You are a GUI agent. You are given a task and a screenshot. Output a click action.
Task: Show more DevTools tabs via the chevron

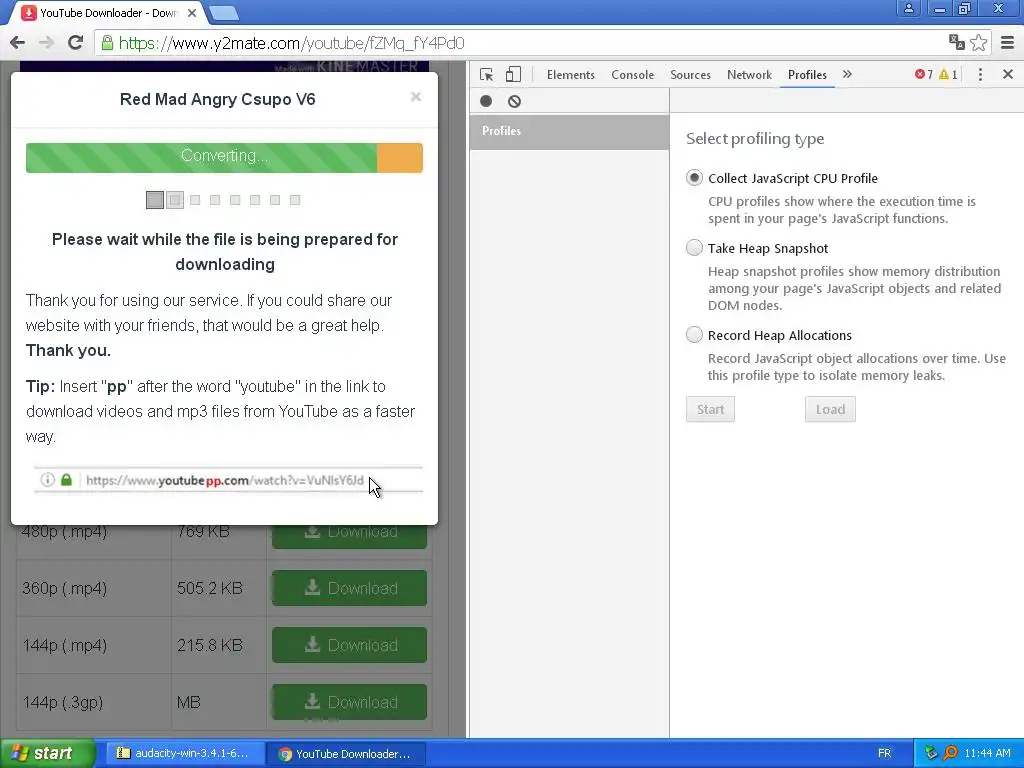point(847,74)
